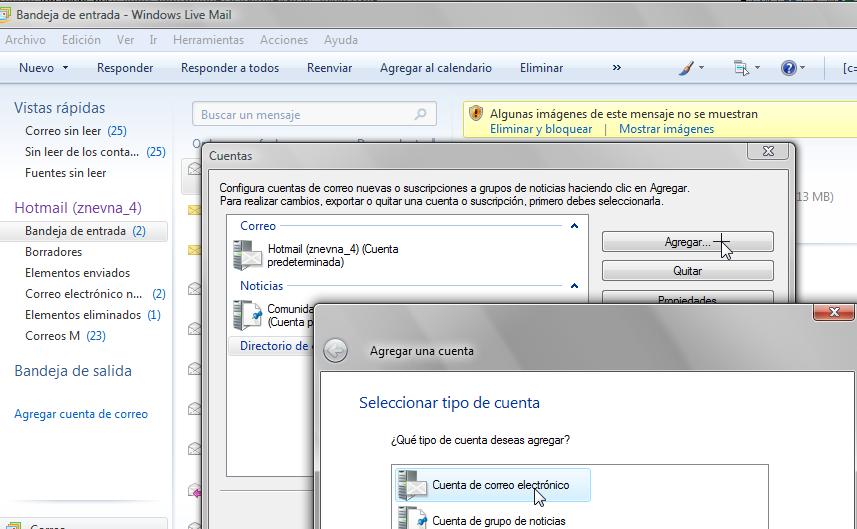The image size is (857, 529).
Task: Open the Archivo menu
Action: coord(25,40)
